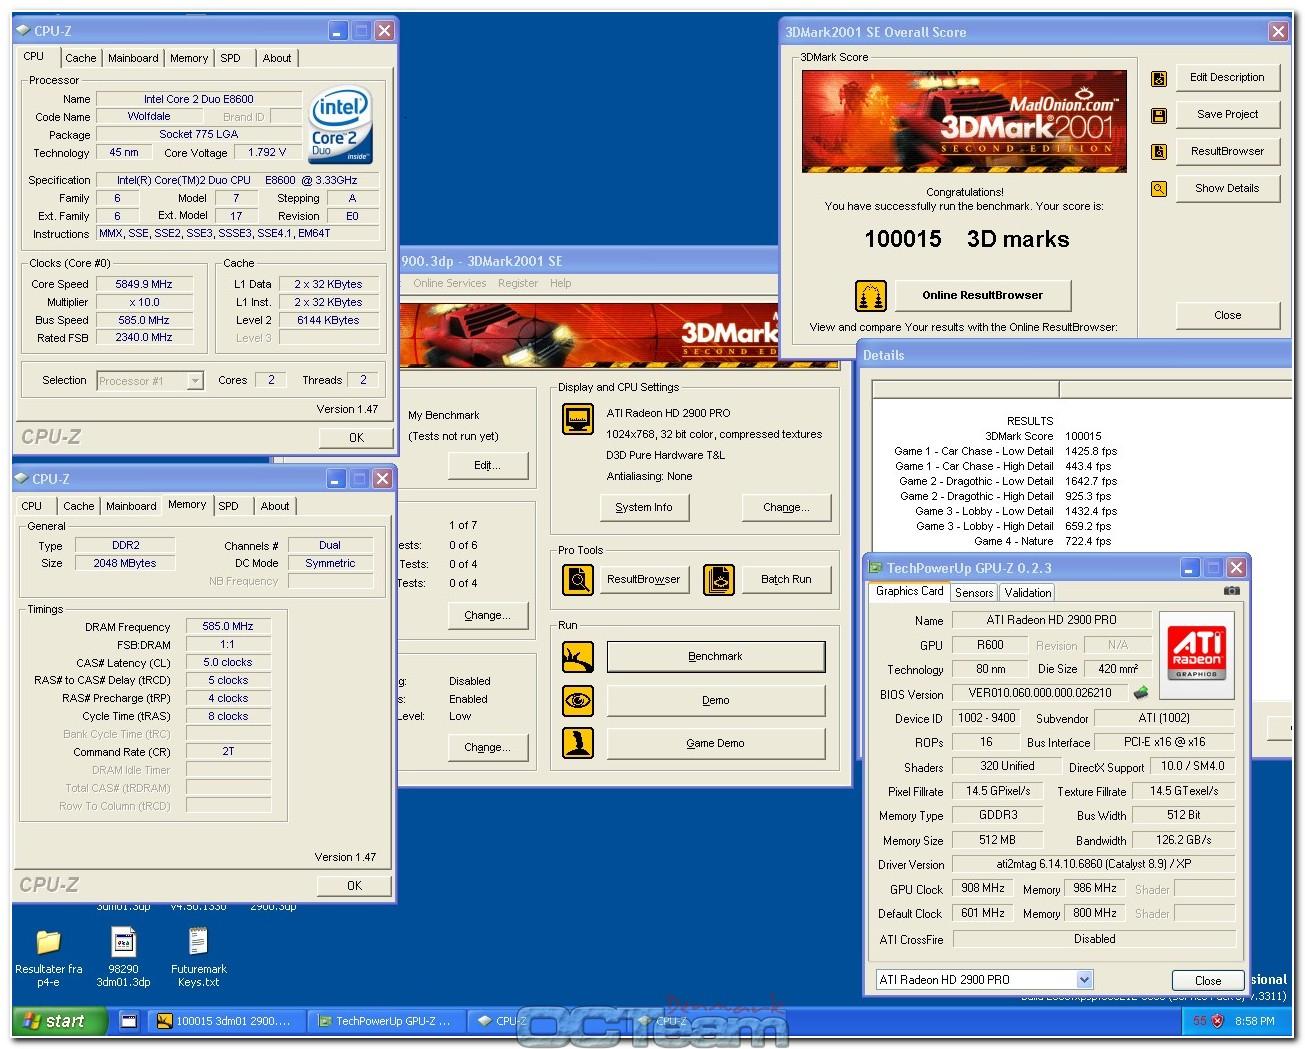Click the monitor icon in Display and CPU Settings
Image resolution: width=1305 pixels, height=1049 pixels.
click(x=578, y=419)
